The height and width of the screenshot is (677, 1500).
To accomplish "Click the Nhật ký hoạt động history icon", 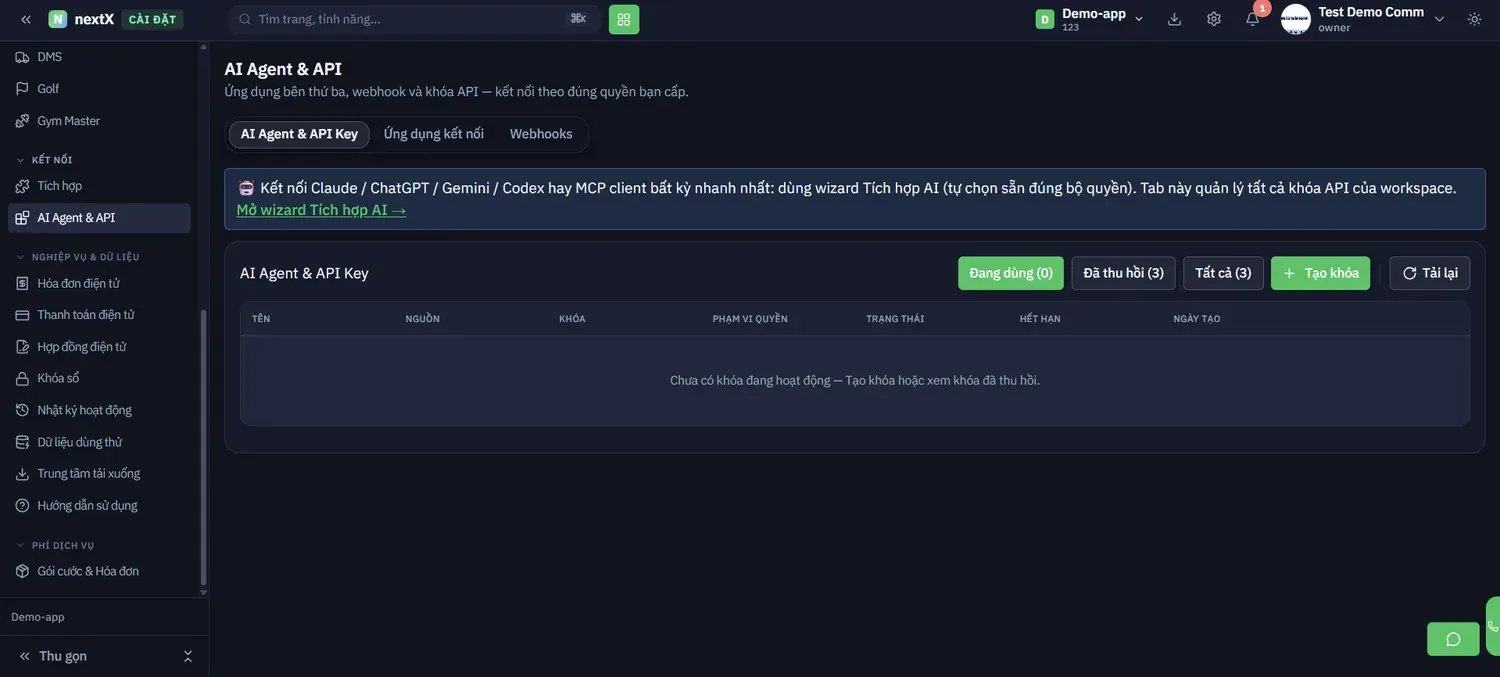I will (22, 410).
